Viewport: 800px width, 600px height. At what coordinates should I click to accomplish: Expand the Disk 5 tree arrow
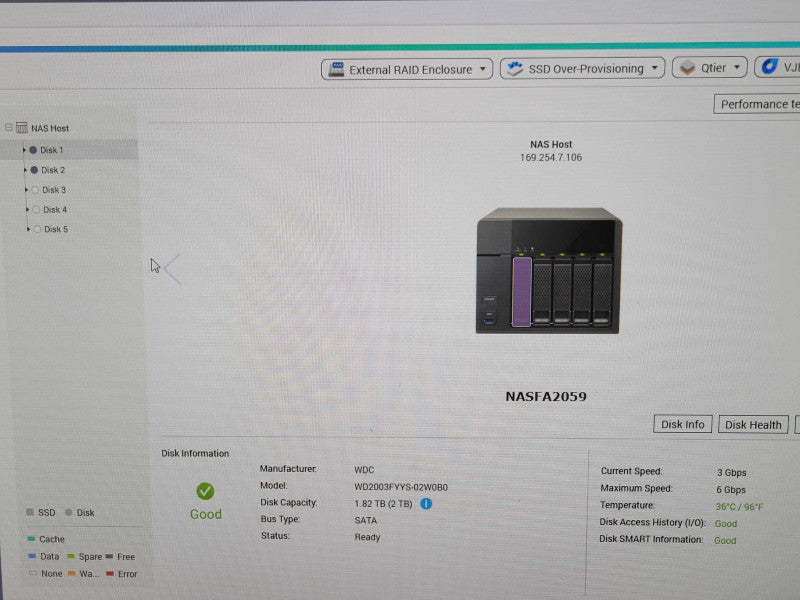28,229
